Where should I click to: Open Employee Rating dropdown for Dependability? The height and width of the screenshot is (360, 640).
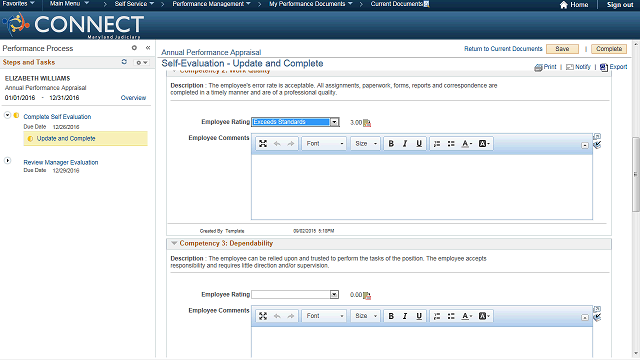pyautogui.click(x=334, y=294)
